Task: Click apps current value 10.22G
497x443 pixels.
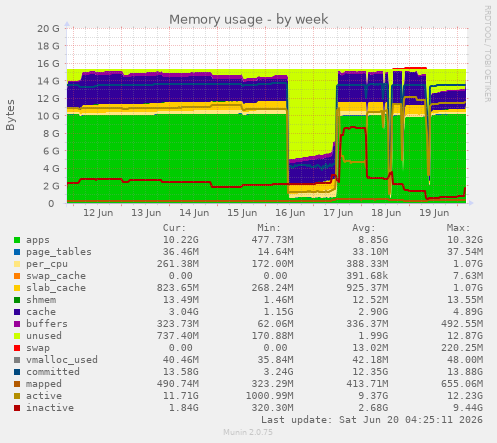Action: [x=181, y=240]
